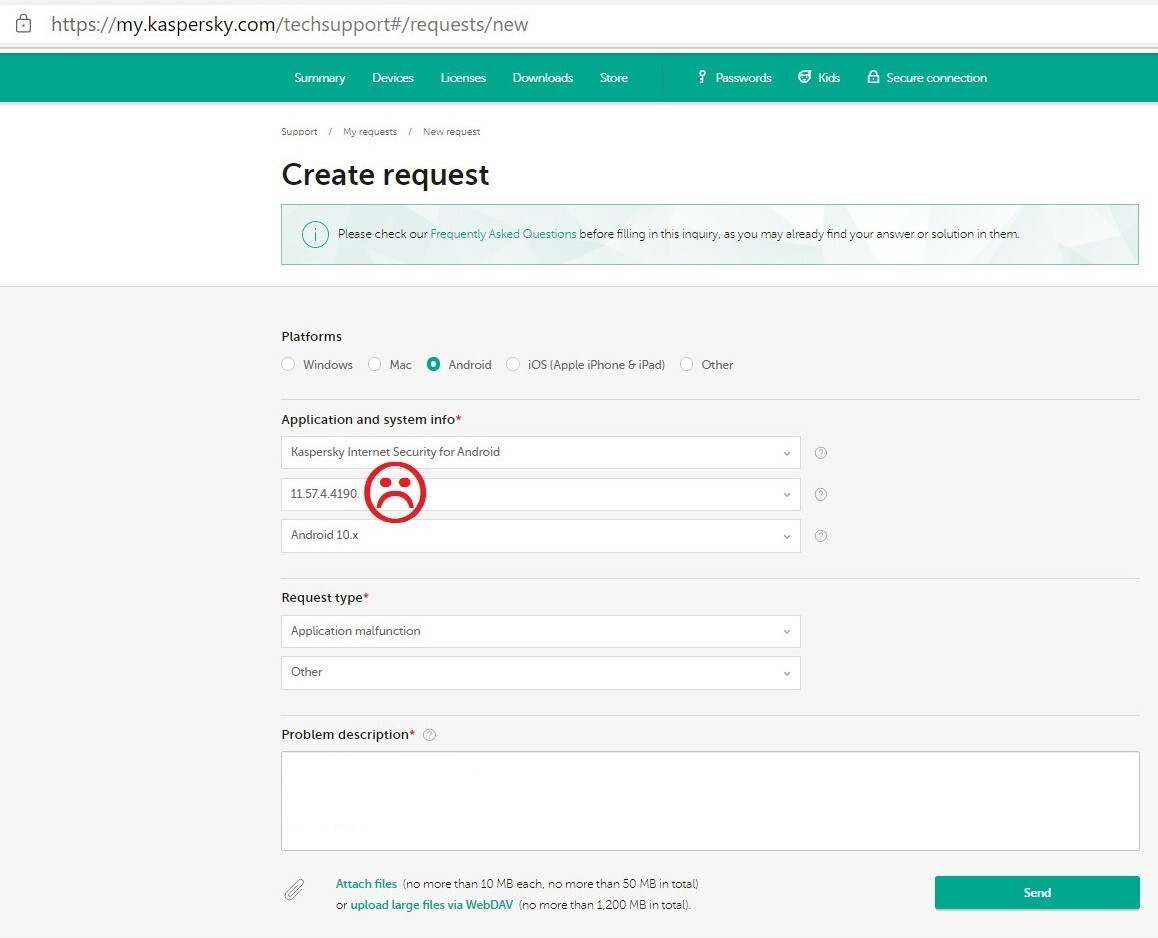Select the Mac platform radio button

(375, 364)
